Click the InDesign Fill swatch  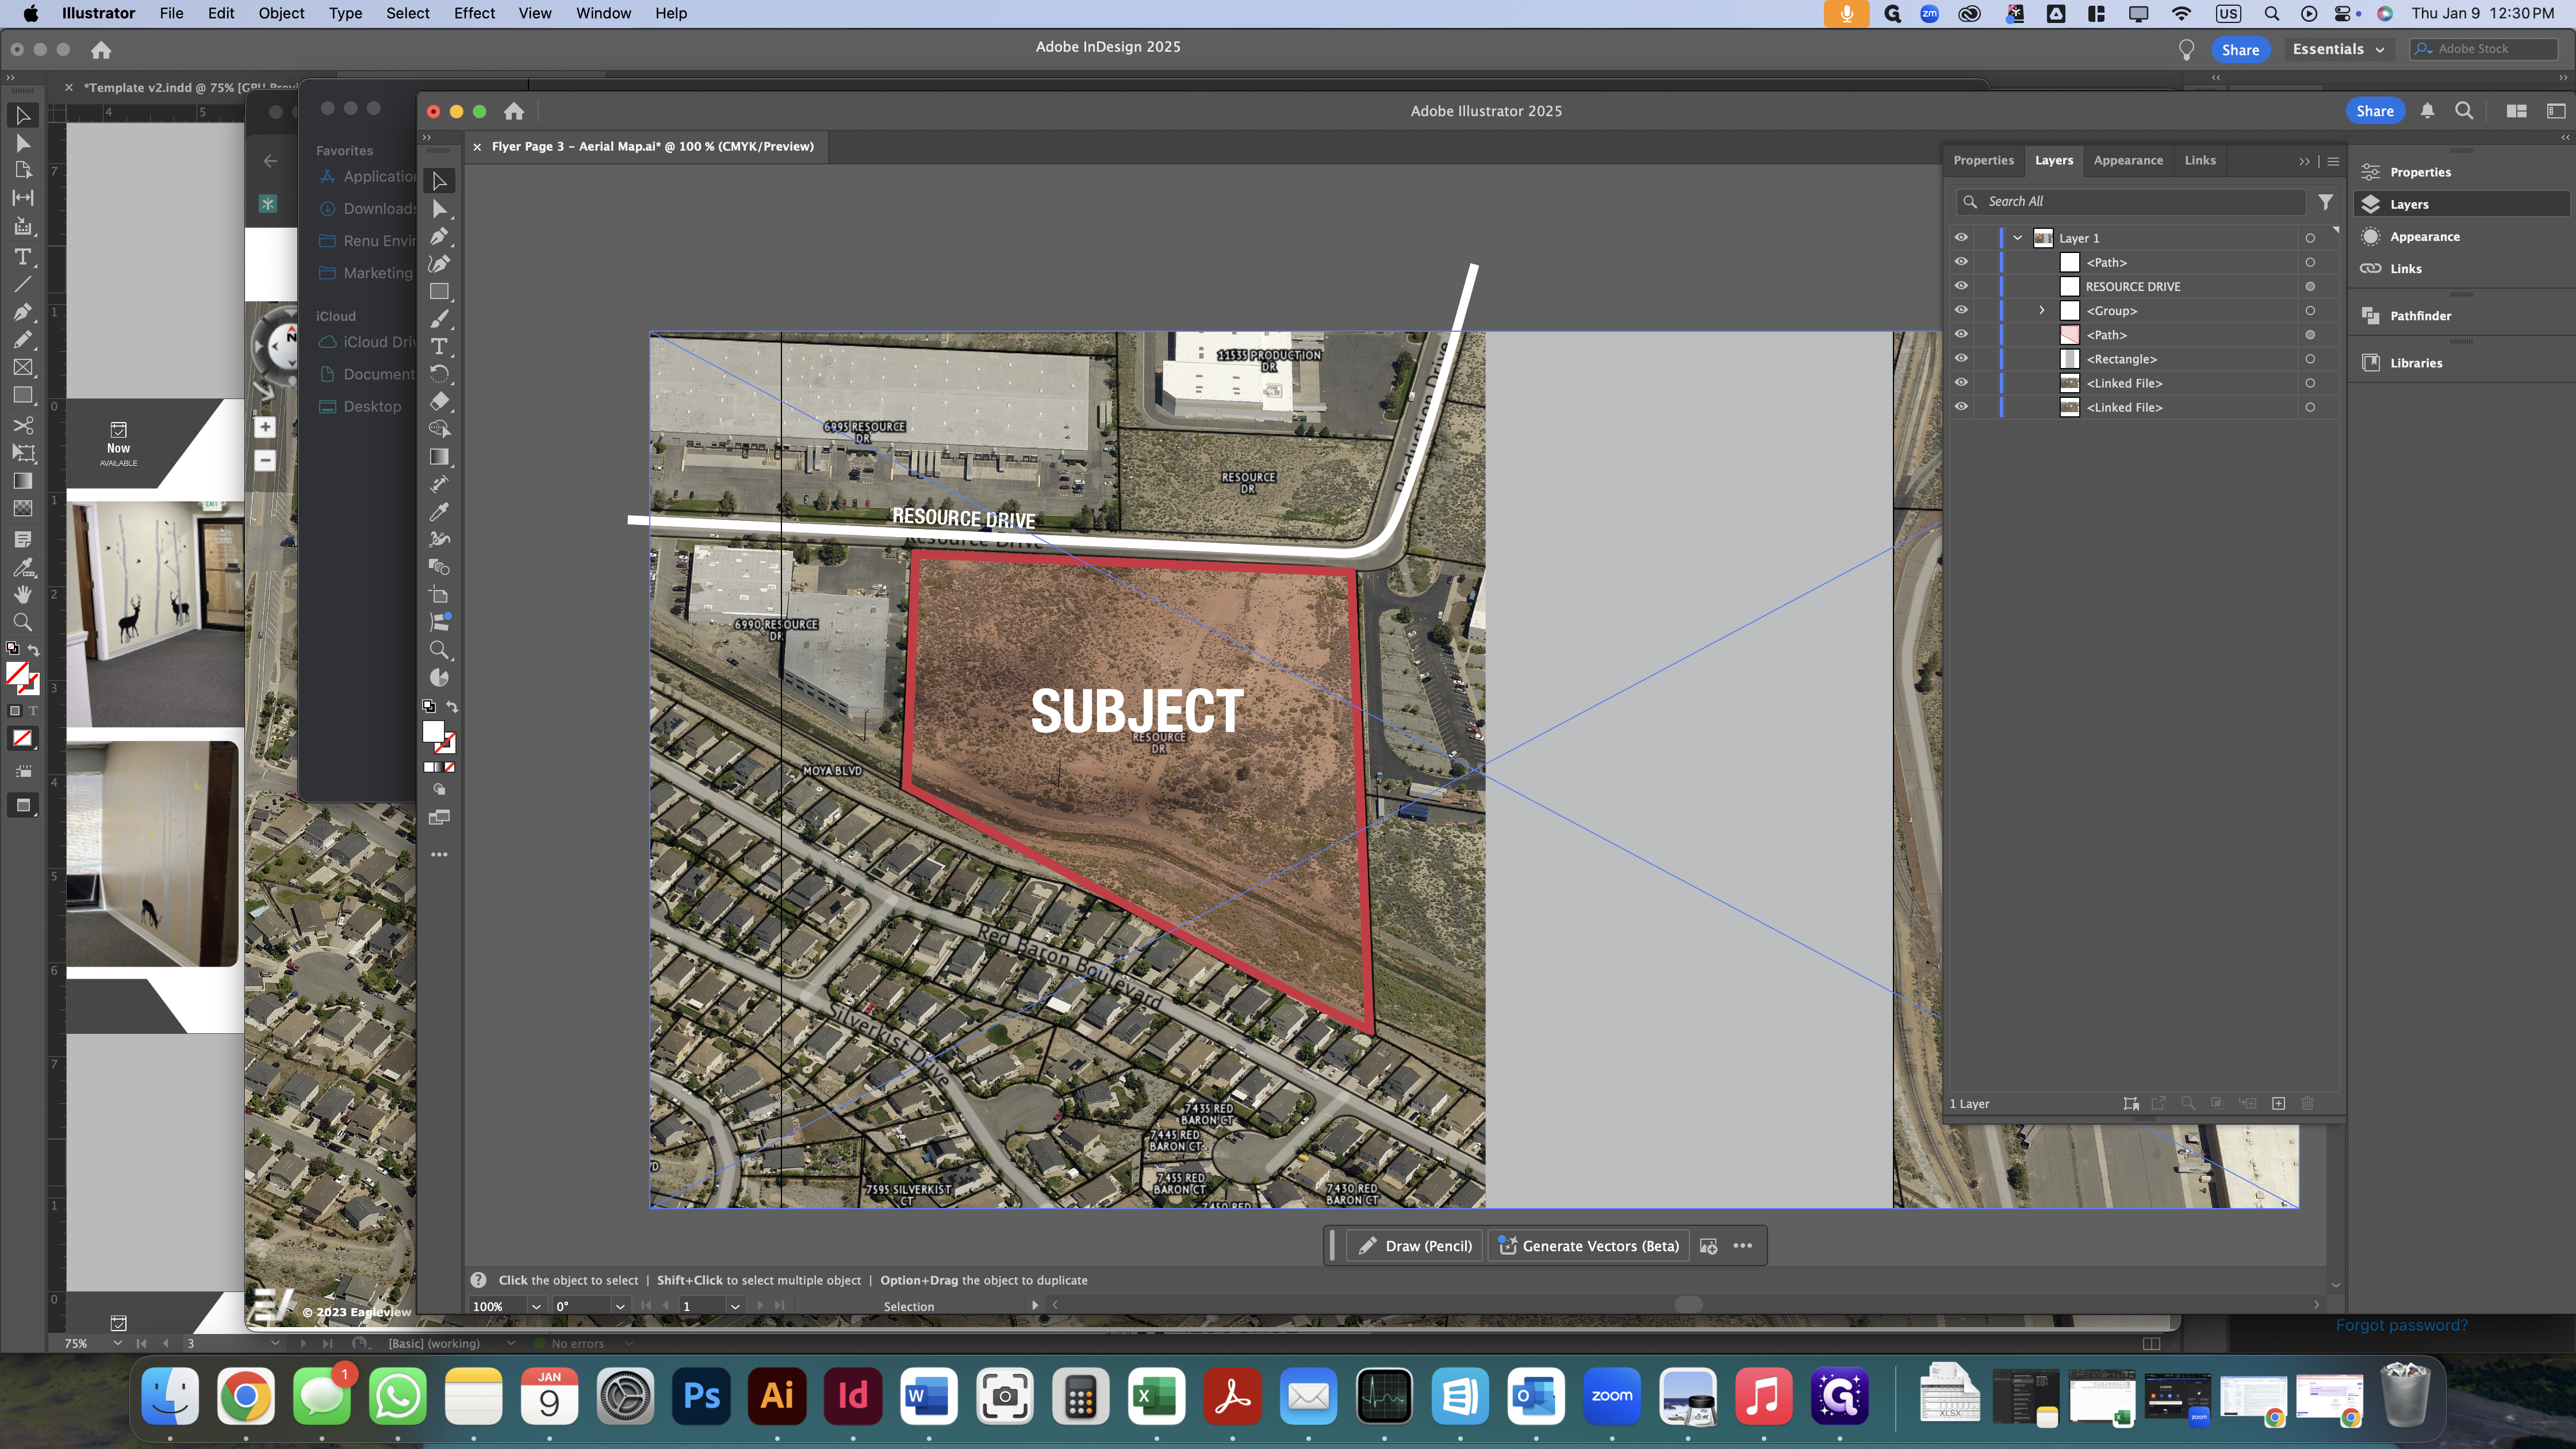click(17, 673)
